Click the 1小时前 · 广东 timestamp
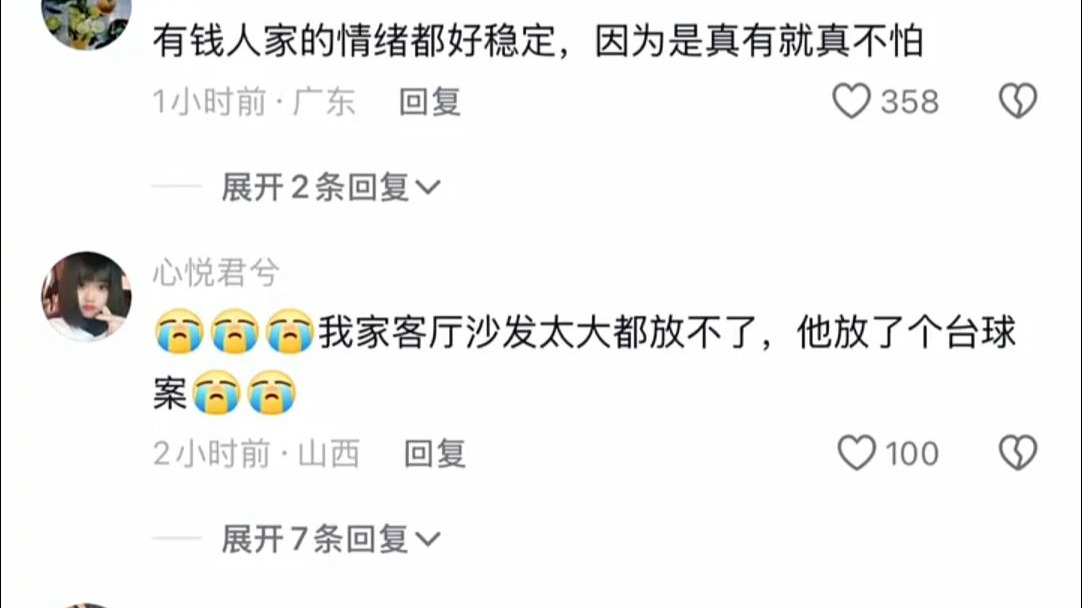The image size is (1082, 608). click(x=254, y=101)
